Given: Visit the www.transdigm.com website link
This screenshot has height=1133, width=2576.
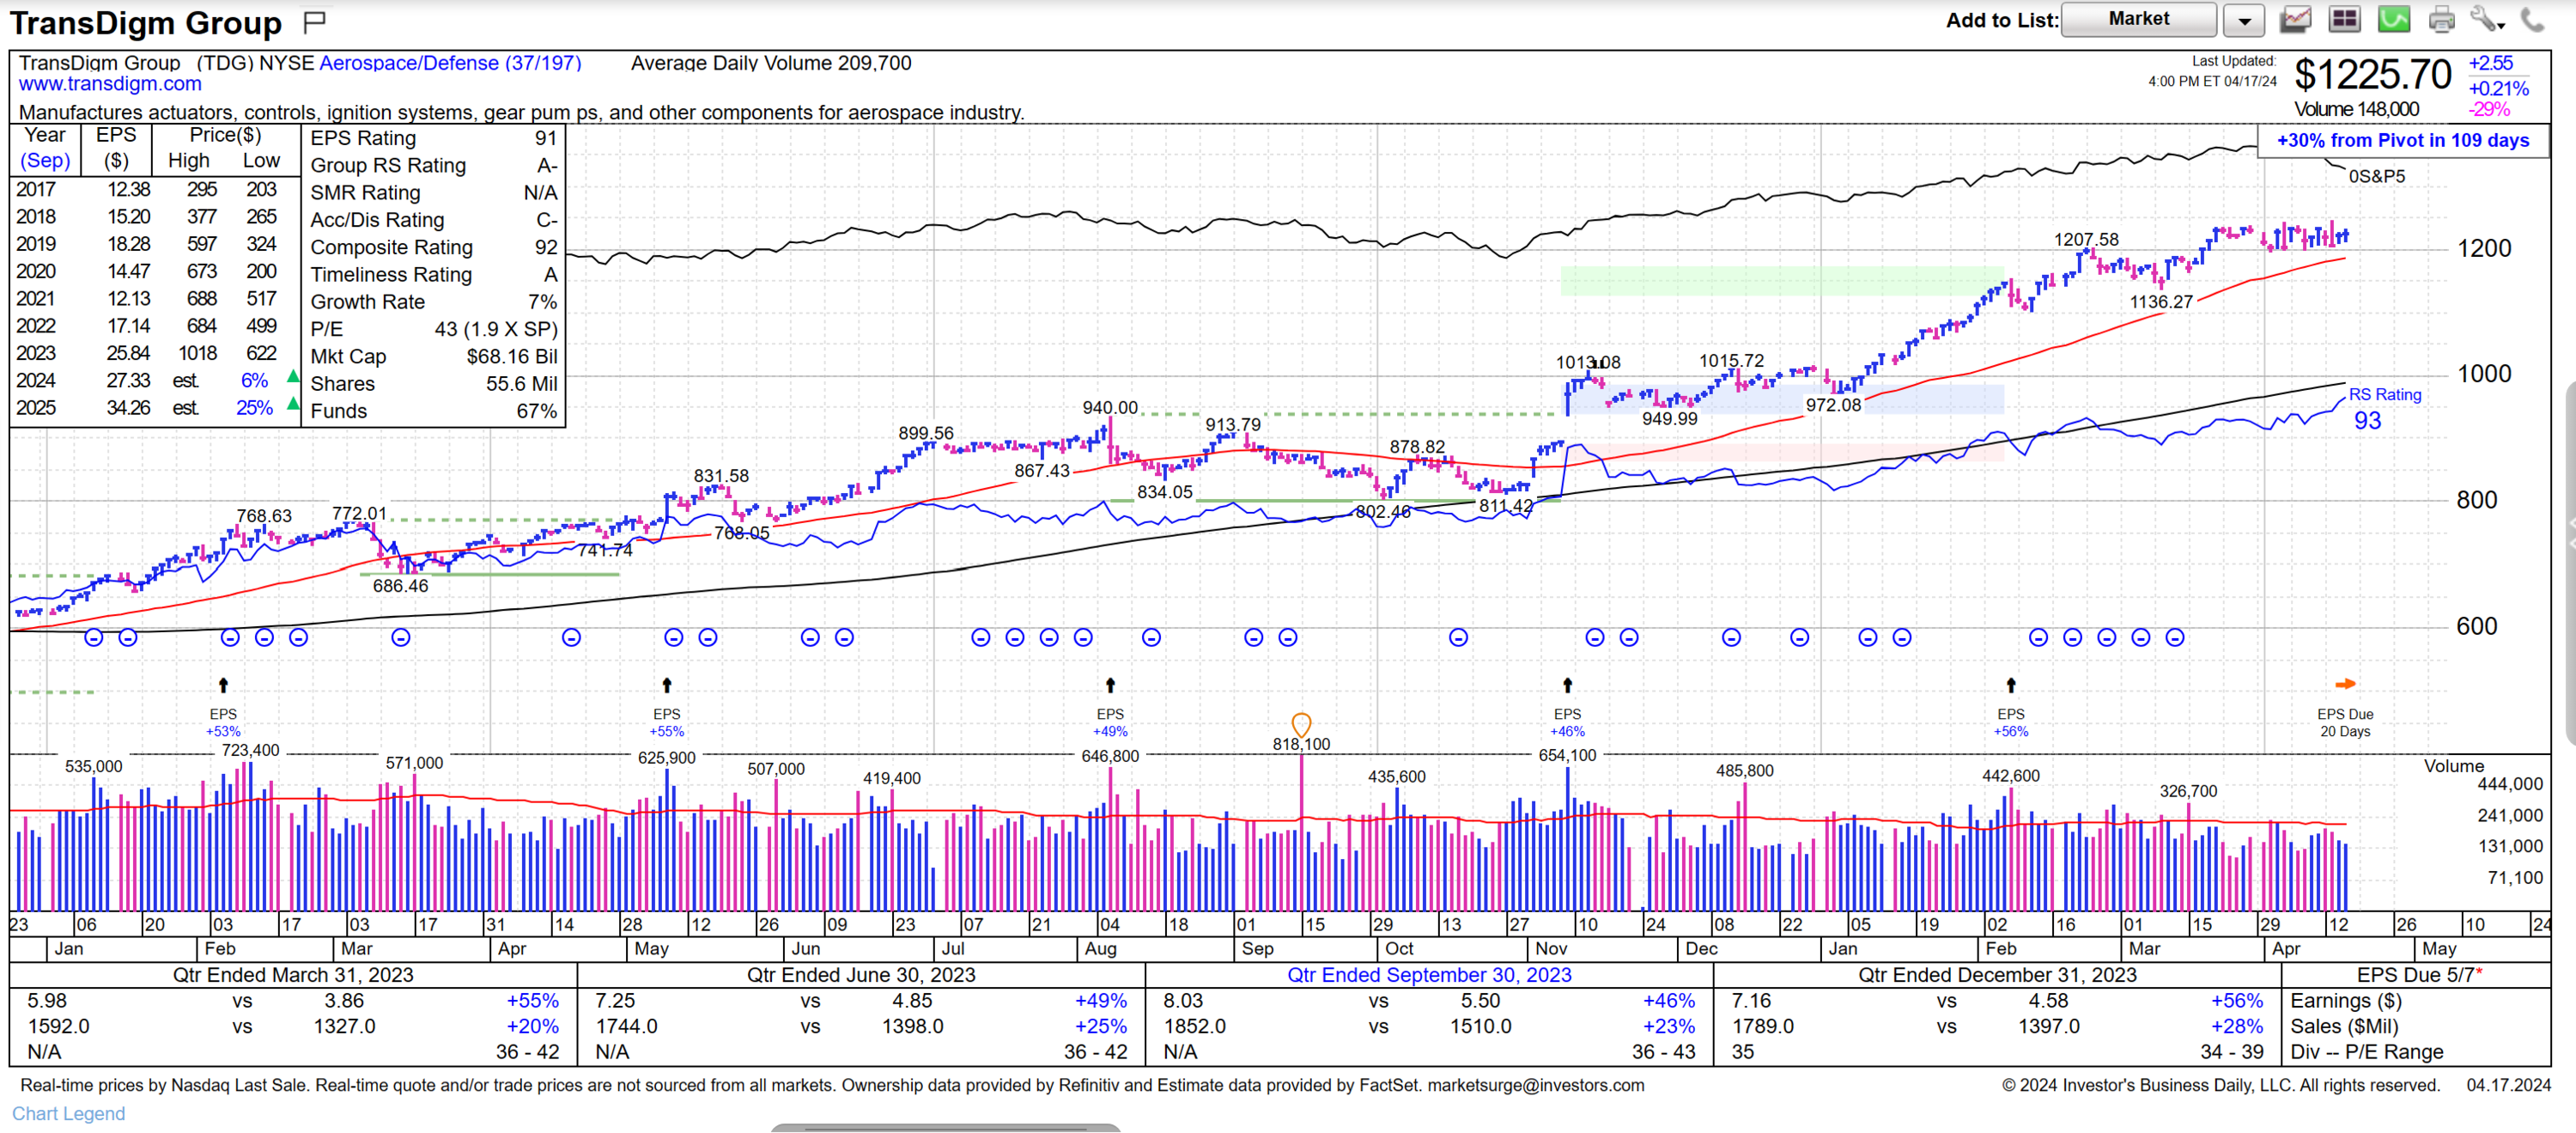Looking at the screenshot, I should 110,84.
